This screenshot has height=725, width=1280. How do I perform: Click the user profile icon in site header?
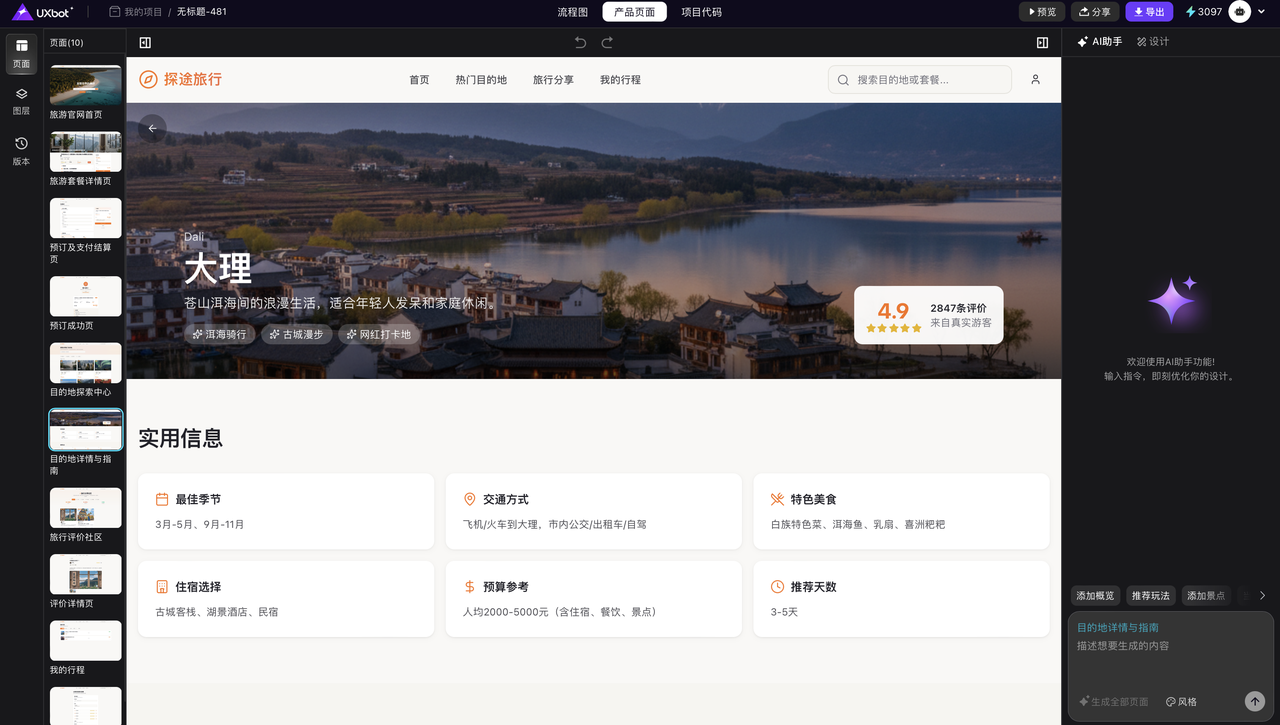click(1035, 80)
